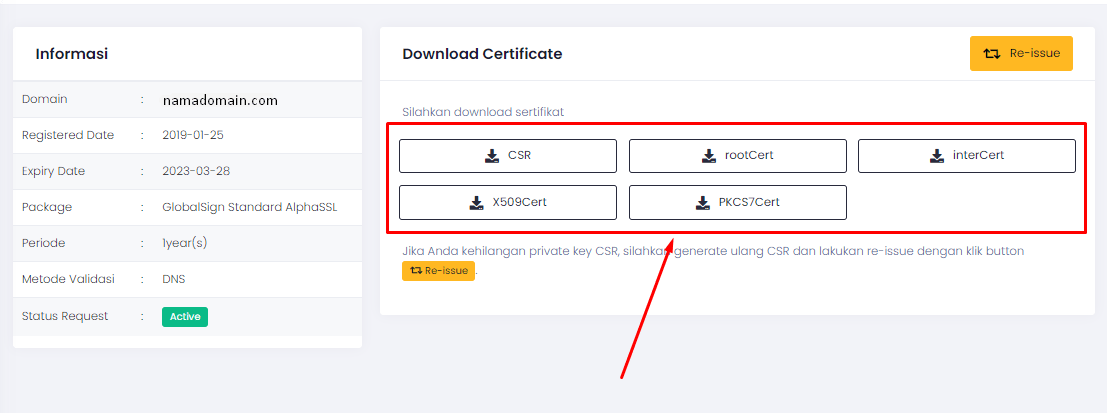This screenshot has width=1107, height=413.
Task: Download the rootCert certificate
Action: coord(737,156)
